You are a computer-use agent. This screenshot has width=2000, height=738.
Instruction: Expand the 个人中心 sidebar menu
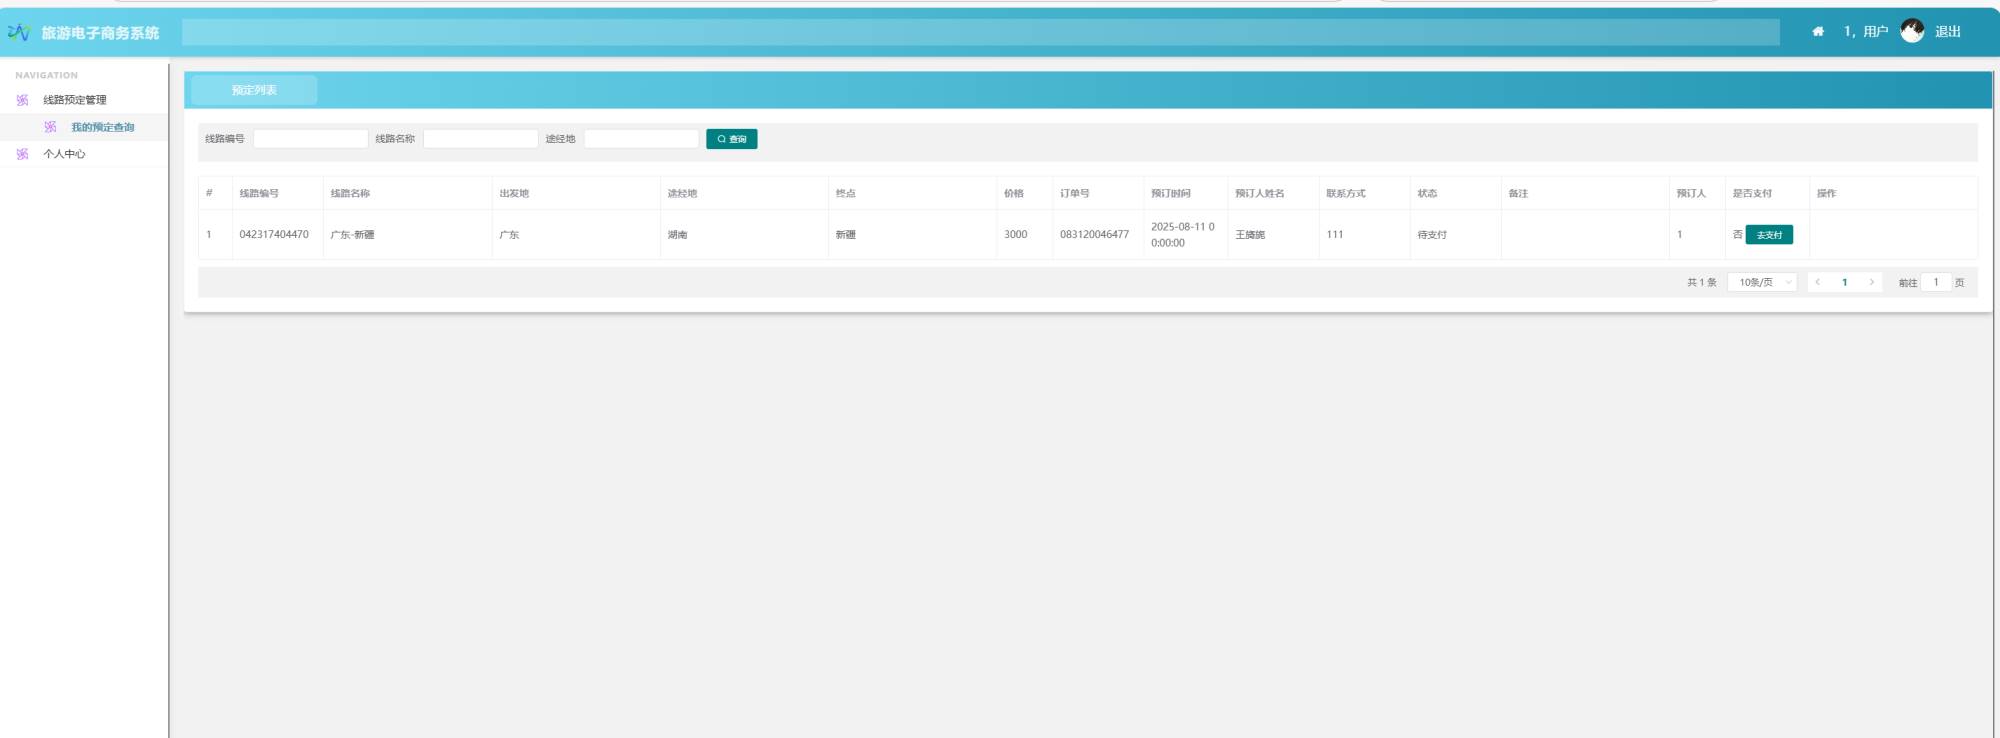pyautogui.click(x=64, y=154)
